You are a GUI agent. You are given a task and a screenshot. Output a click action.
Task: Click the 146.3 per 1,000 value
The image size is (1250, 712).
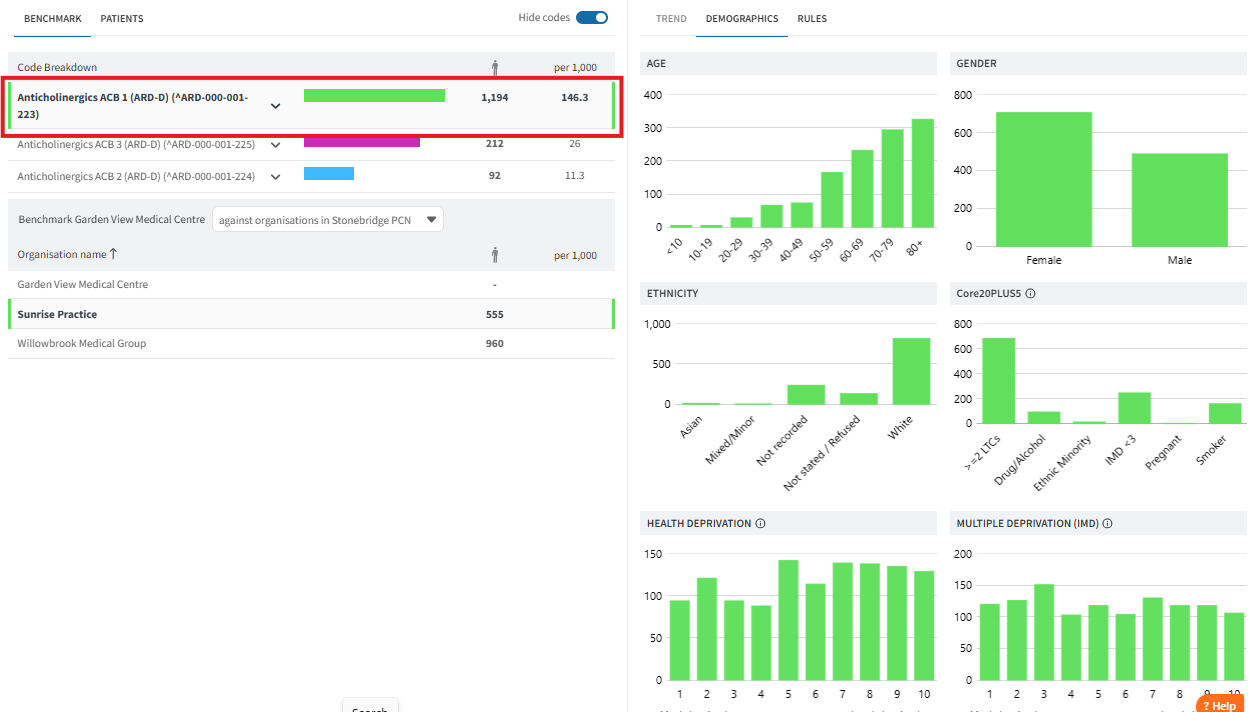(575, 98)
